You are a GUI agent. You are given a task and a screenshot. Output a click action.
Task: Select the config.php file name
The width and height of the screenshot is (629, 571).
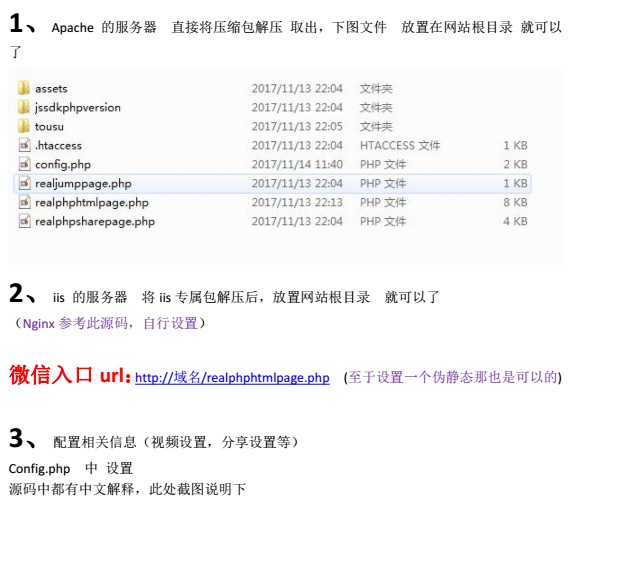pos(63,165)
